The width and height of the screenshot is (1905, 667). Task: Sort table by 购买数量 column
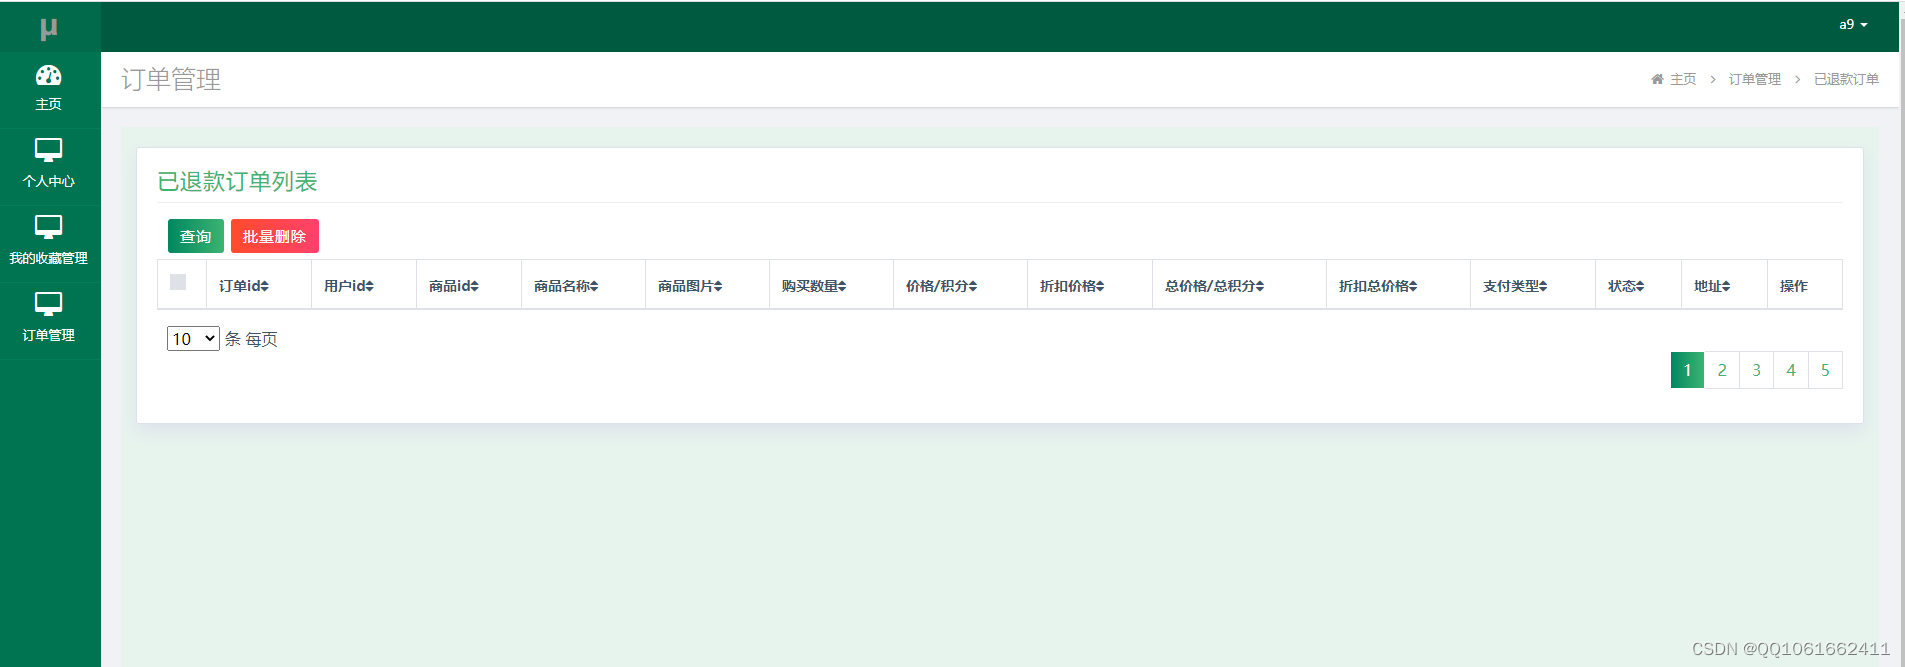pyautogui.click(x=814, y=286)
